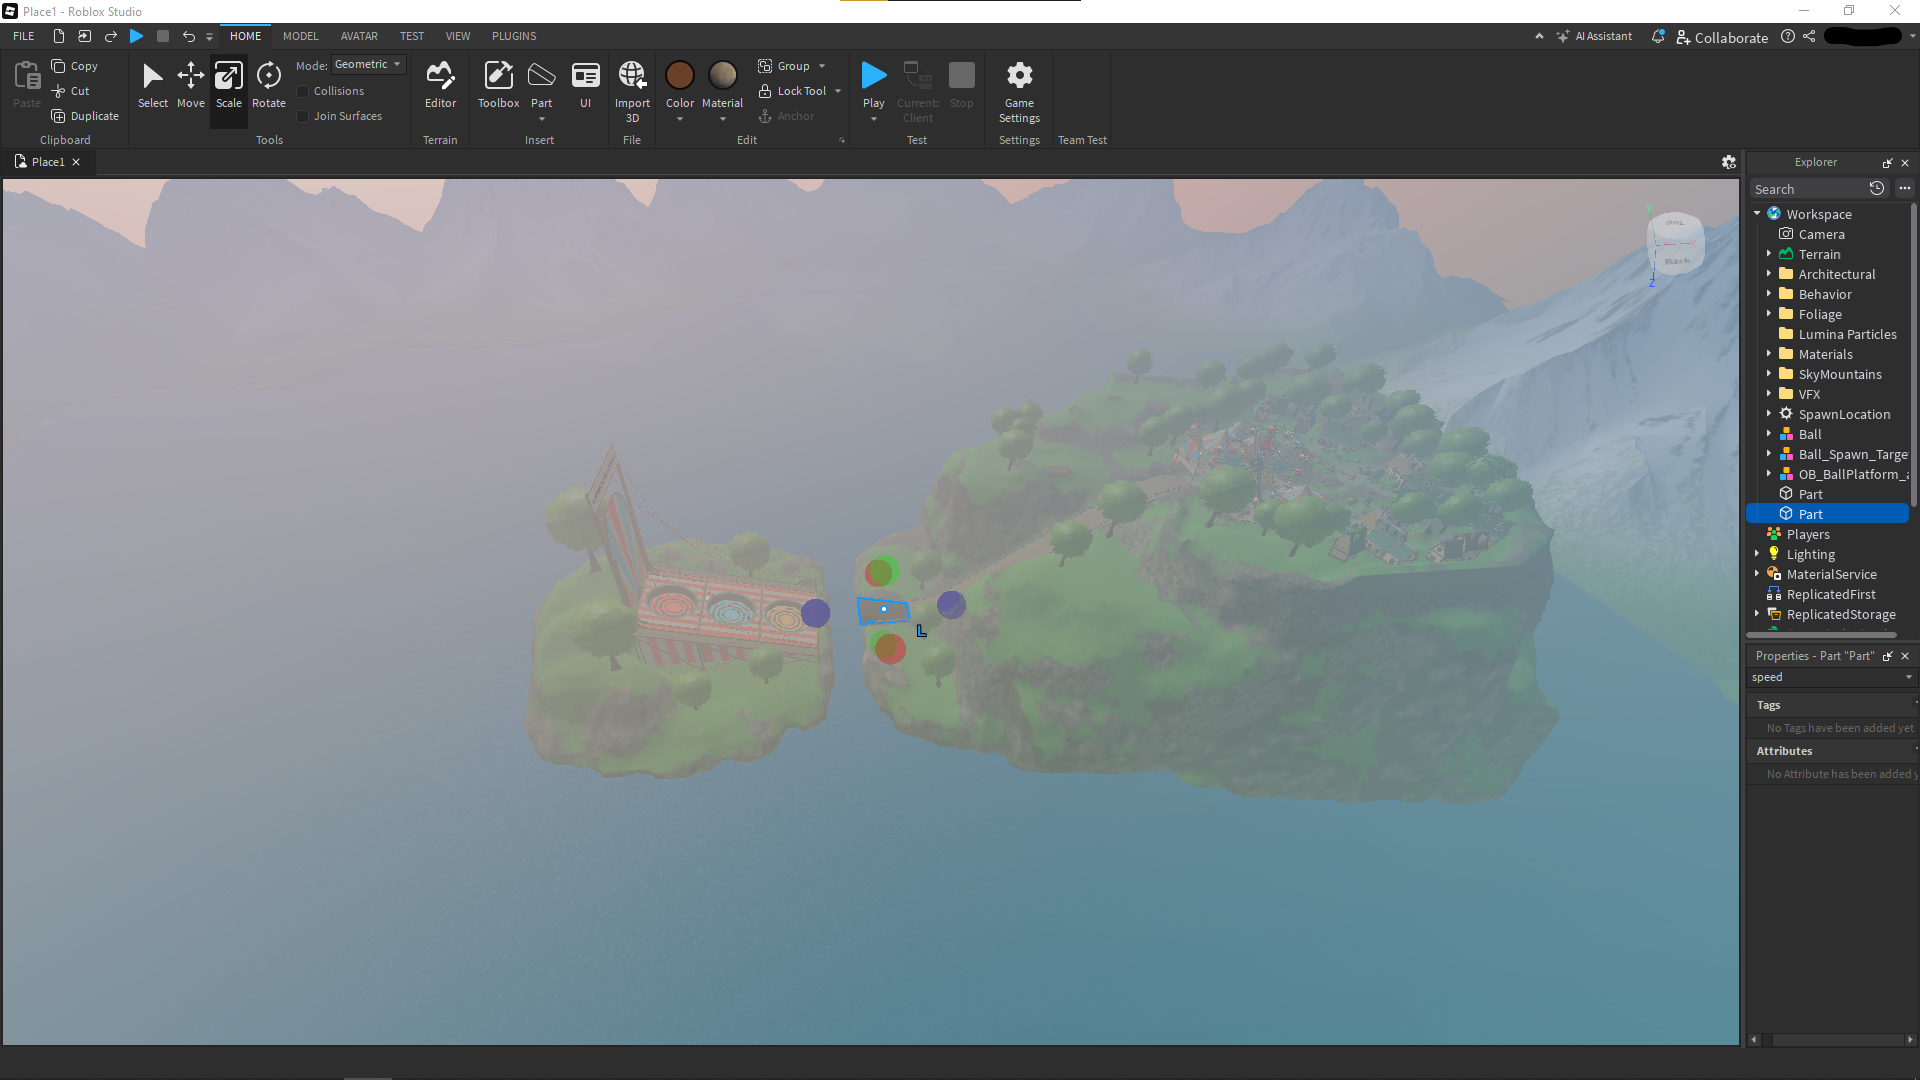Click the new file icon

click(59, 36)
